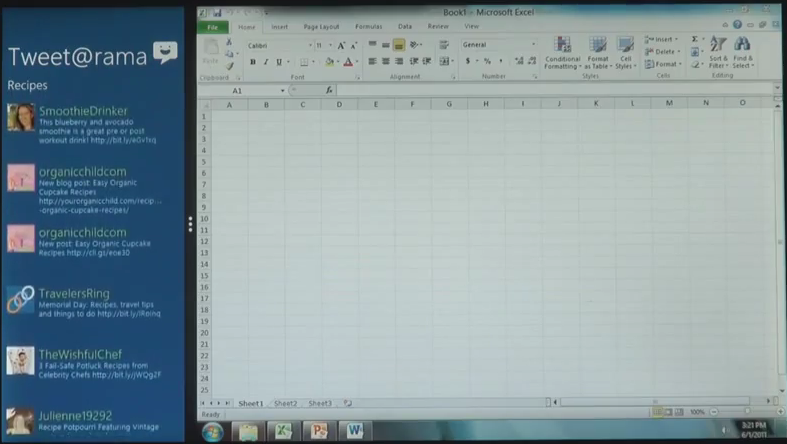Open Word from the taskbar
This screenshot has width=787, height=444.
[x=355, y=431]
